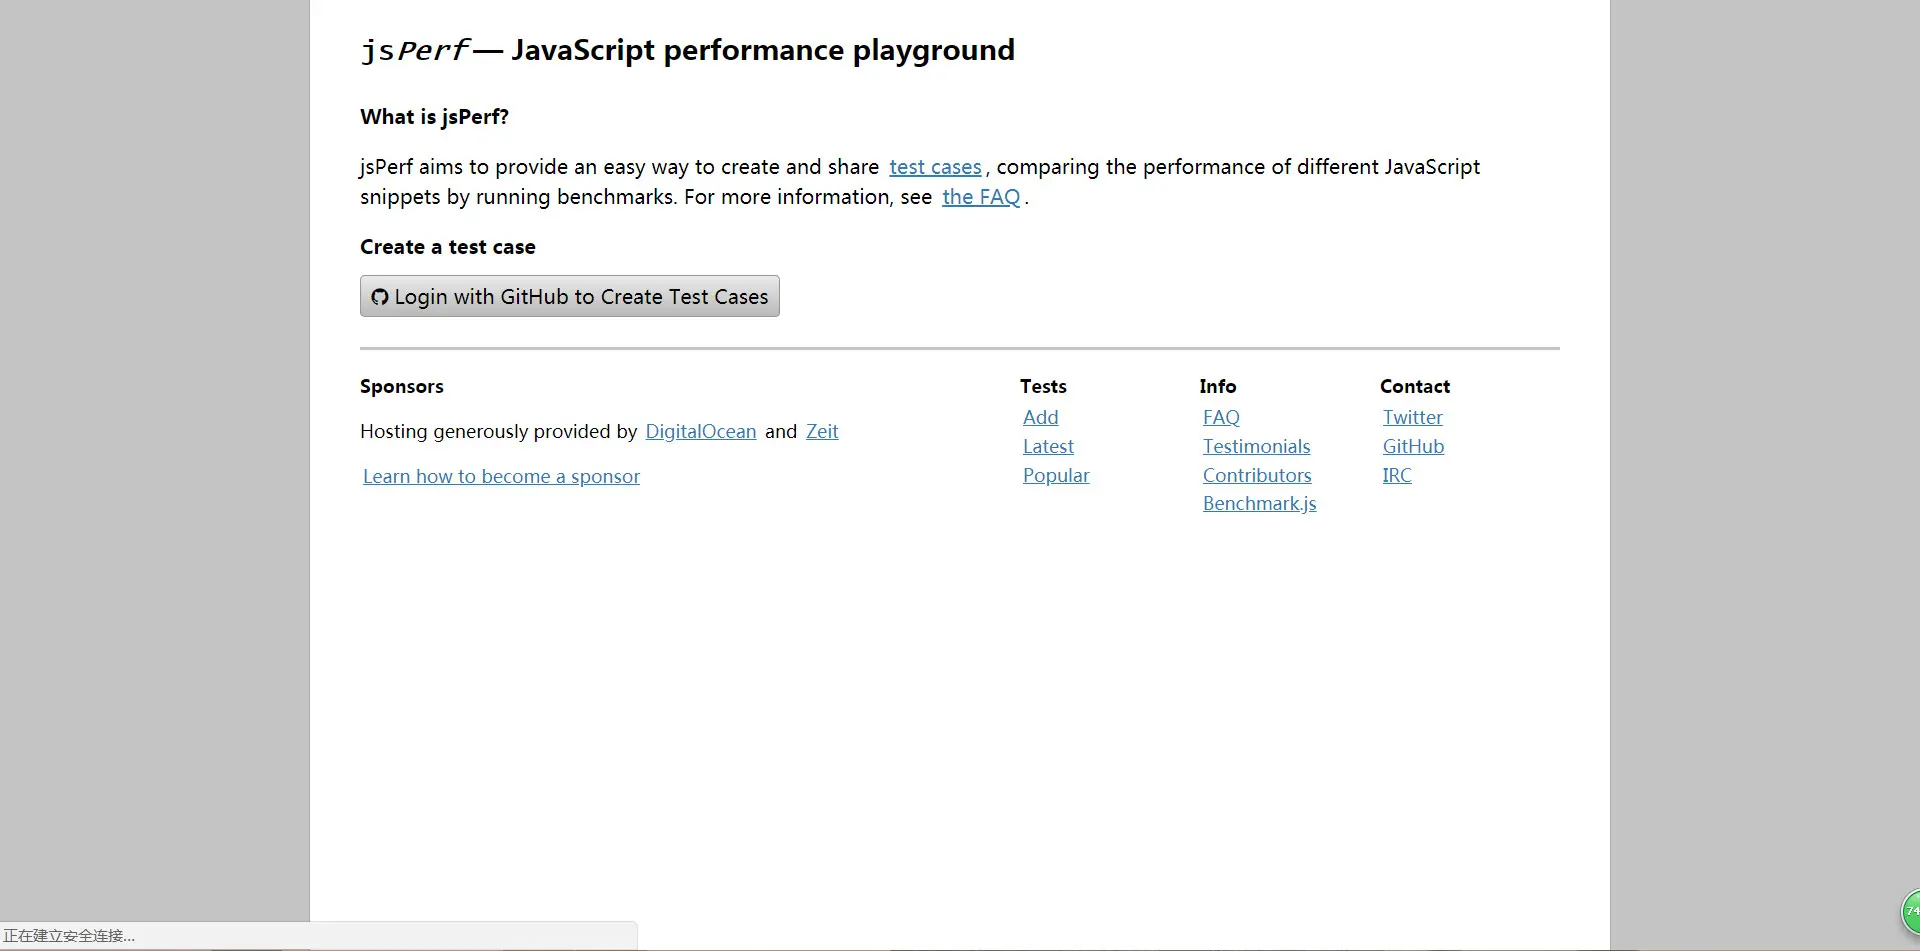Click the browser status bar loading message
This screenshot has height=951, width=1920.
(x=70, y=935)
